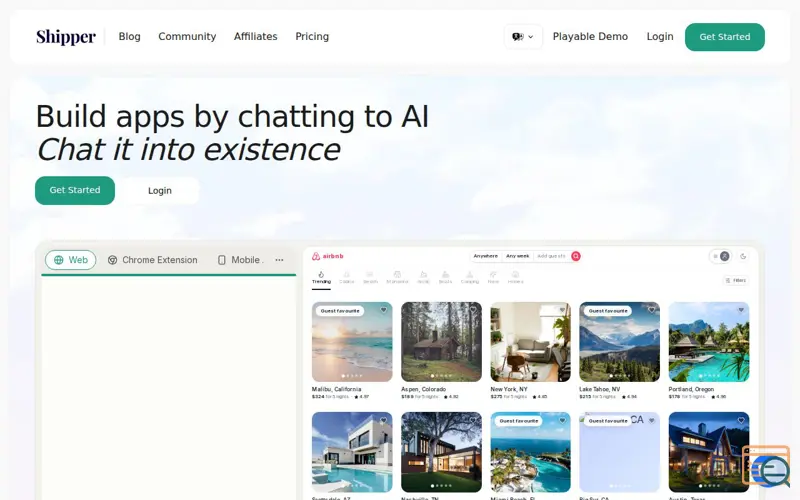
Task: Click the Aspen, Colorado title text
Action: click(423, 389)
